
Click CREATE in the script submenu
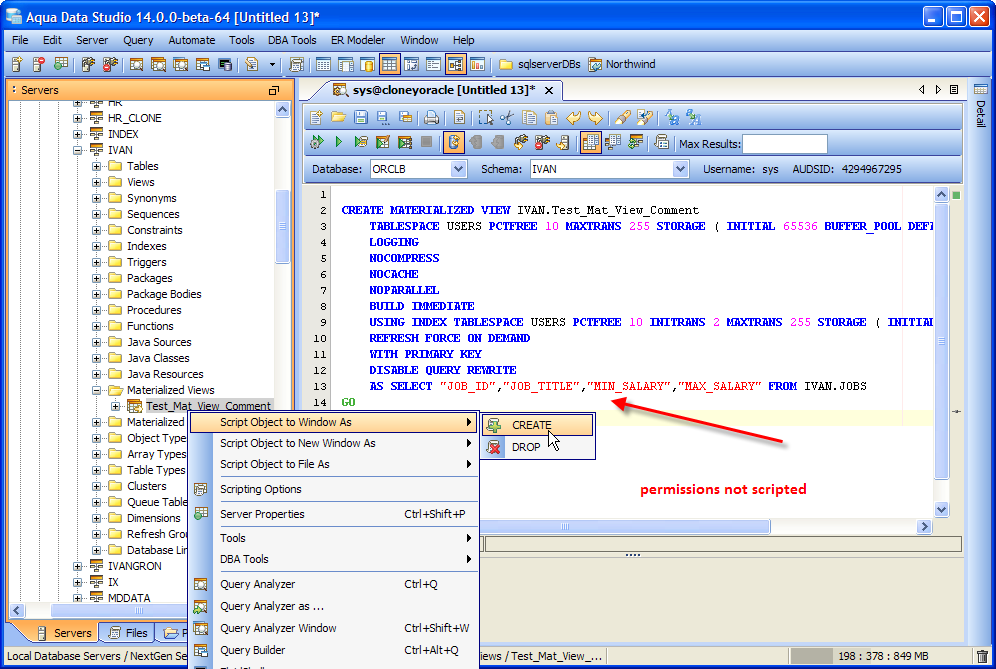click(x=538, y=425)
